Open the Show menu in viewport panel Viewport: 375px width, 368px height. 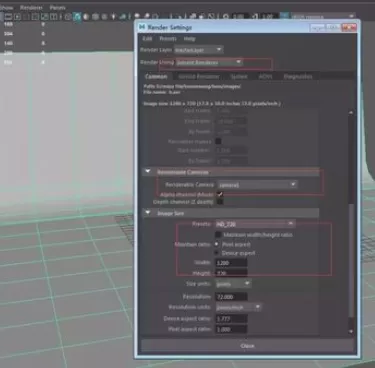[x=7, y=7]
